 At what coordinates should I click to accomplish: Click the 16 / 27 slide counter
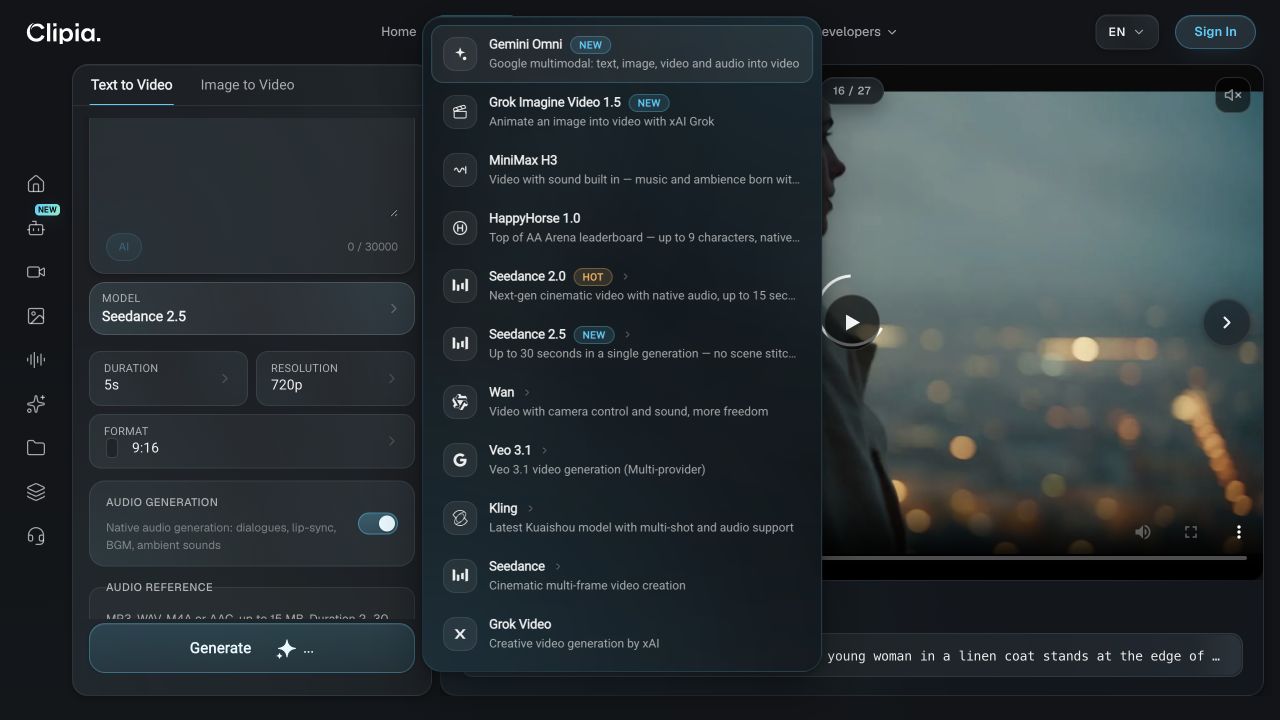click(851, 91)
